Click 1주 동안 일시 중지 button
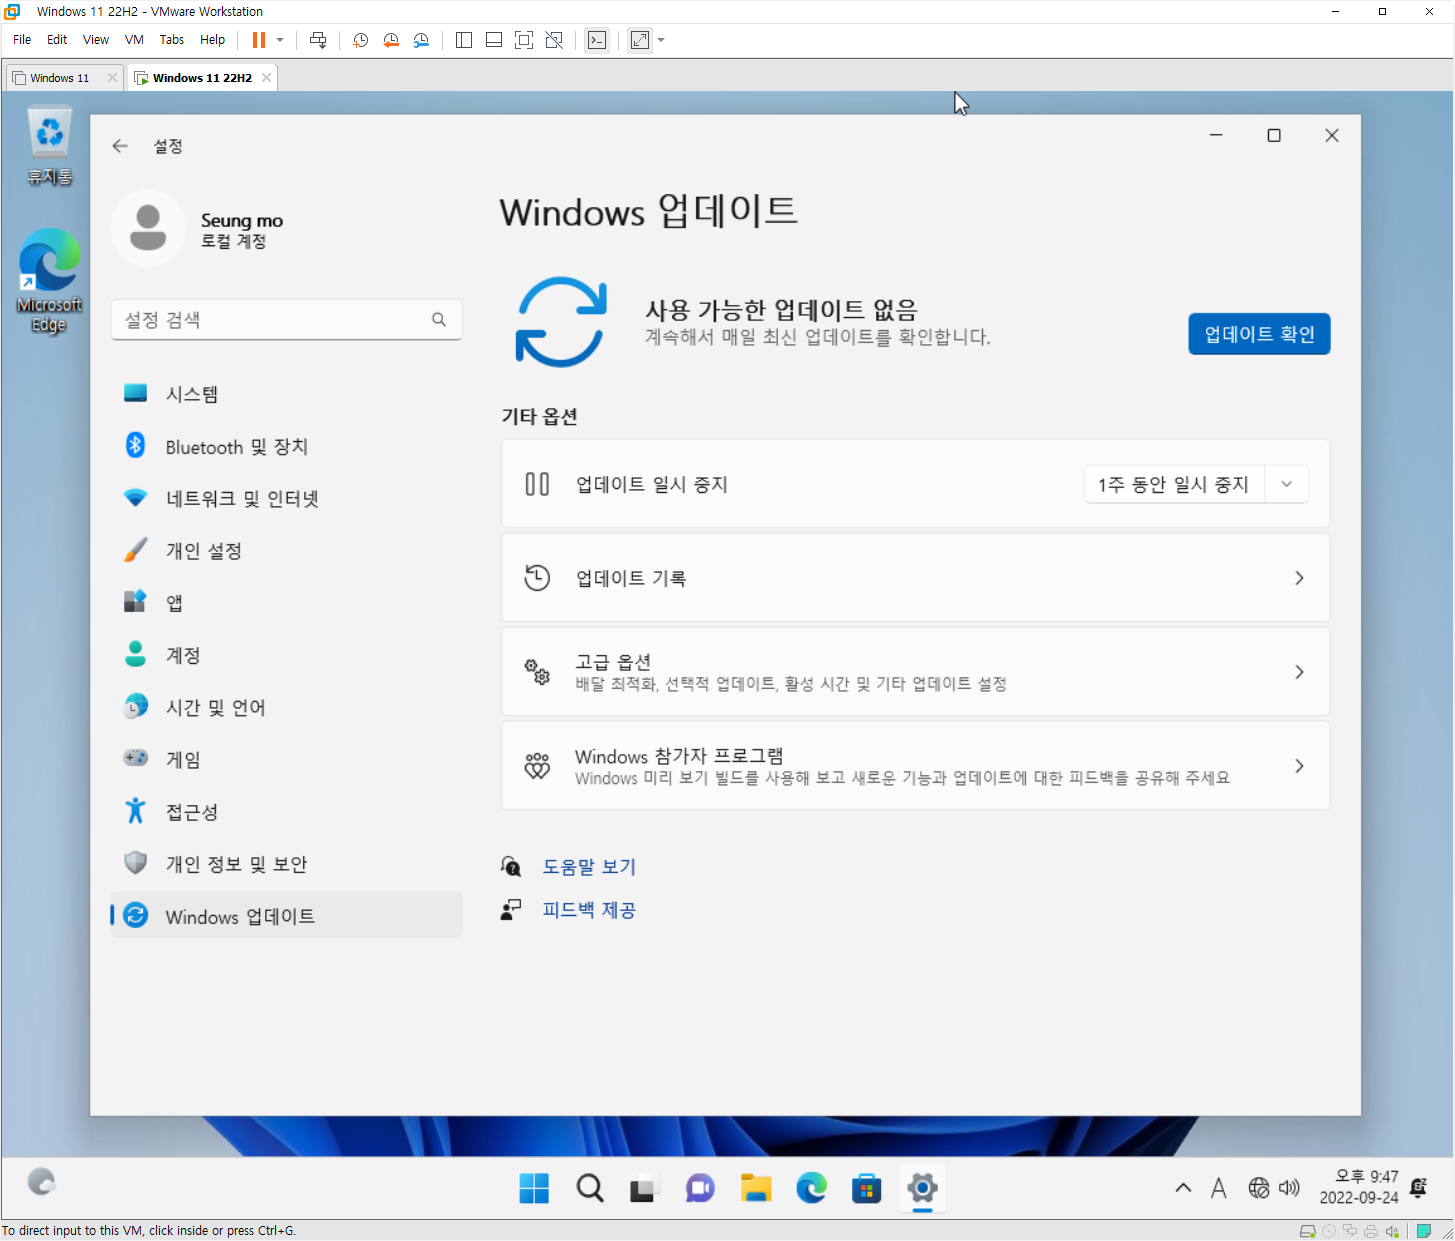 (x=1174, y=484)
